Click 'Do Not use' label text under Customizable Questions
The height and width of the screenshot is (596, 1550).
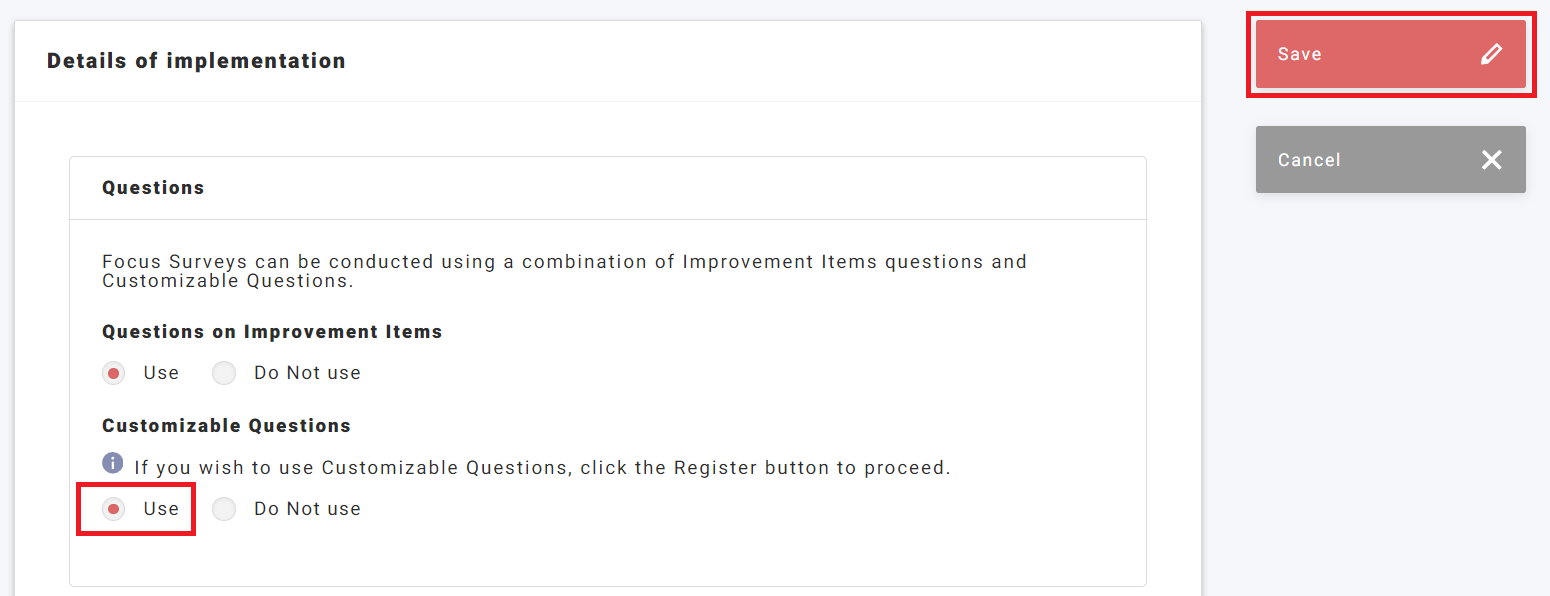[307, 509]
